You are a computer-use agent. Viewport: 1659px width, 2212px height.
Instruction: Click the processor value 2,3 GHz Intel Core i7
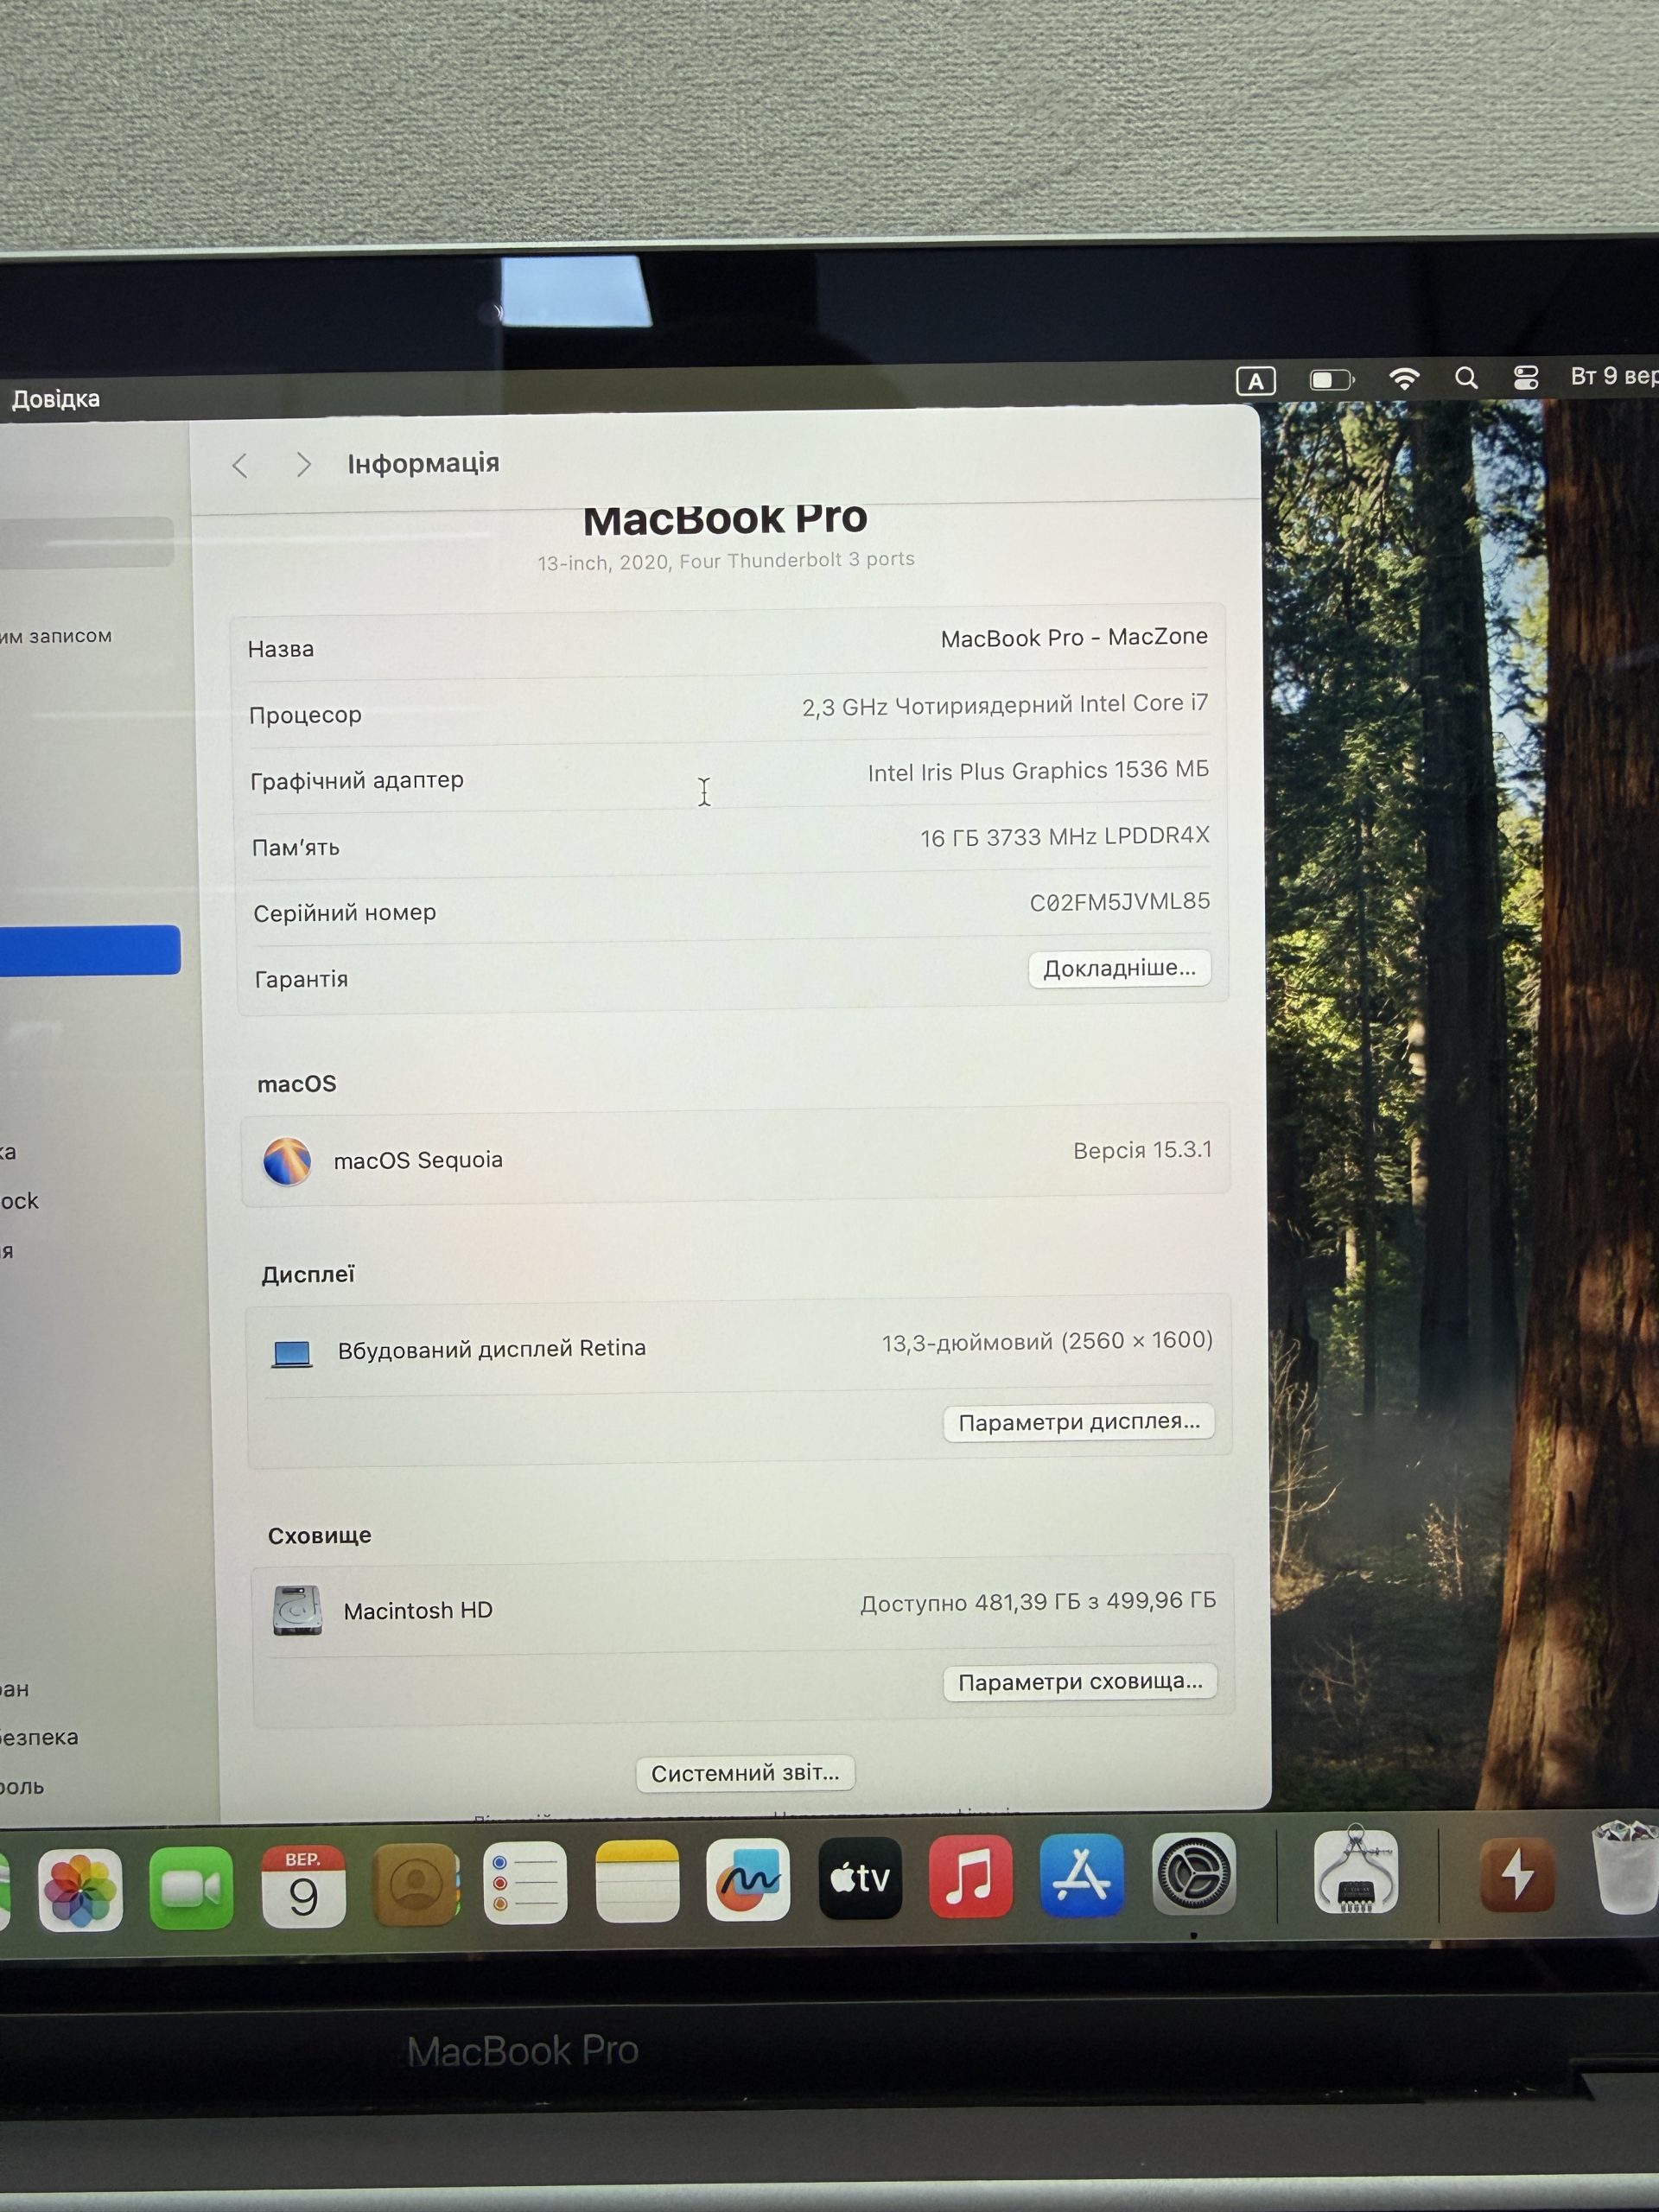(1005, 705)
